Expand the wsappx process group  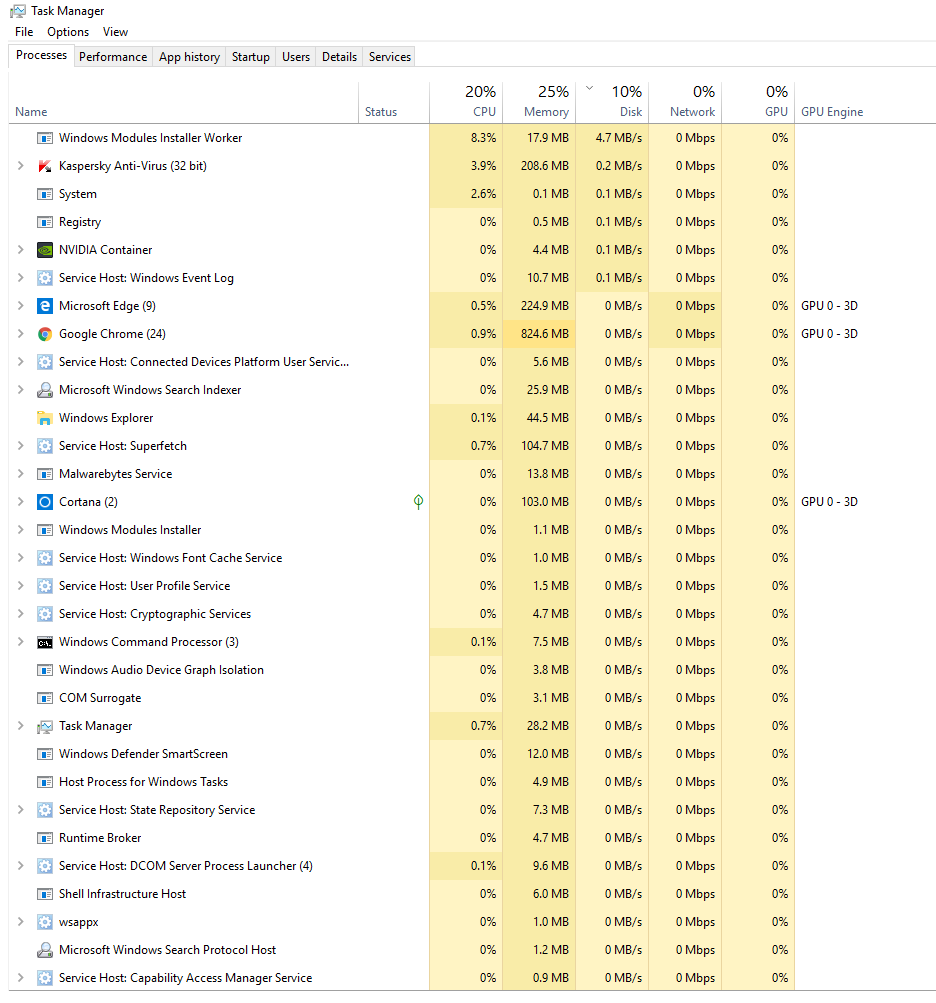[20, 922]
